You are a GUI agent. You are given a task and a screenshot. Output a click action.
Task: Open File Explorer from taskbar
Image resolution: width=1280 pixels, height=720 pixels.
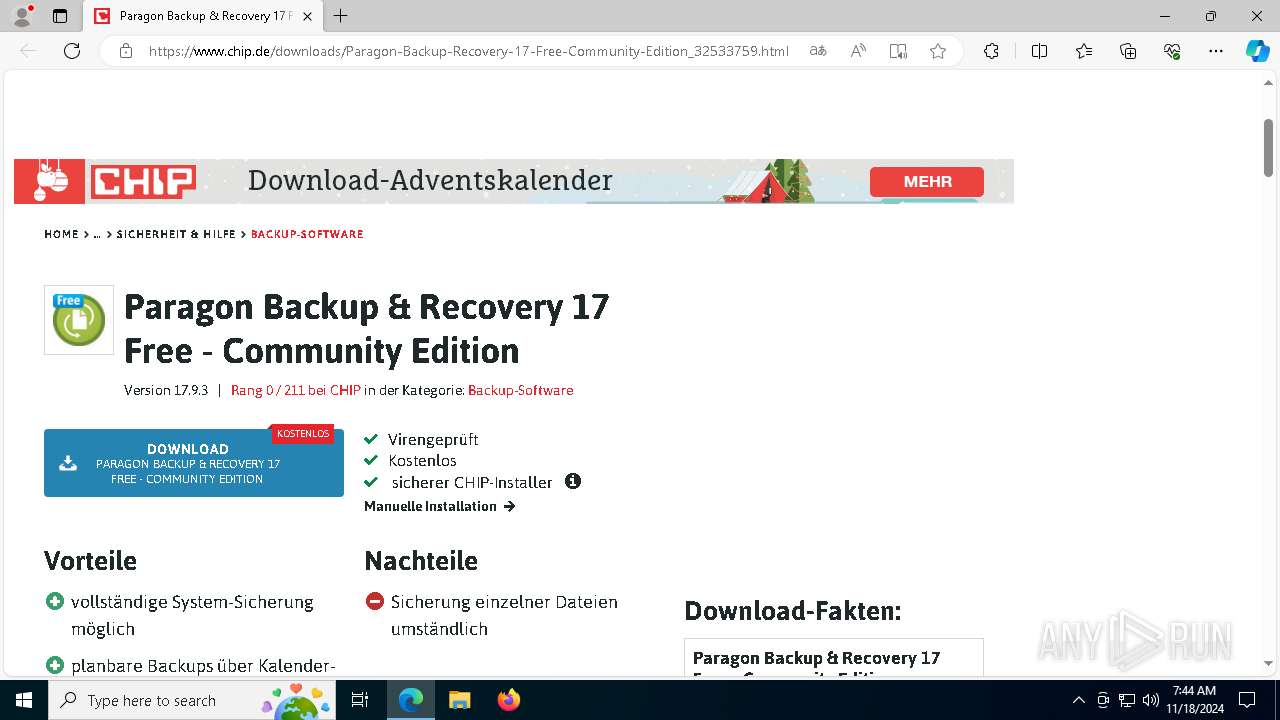(459, 700)
